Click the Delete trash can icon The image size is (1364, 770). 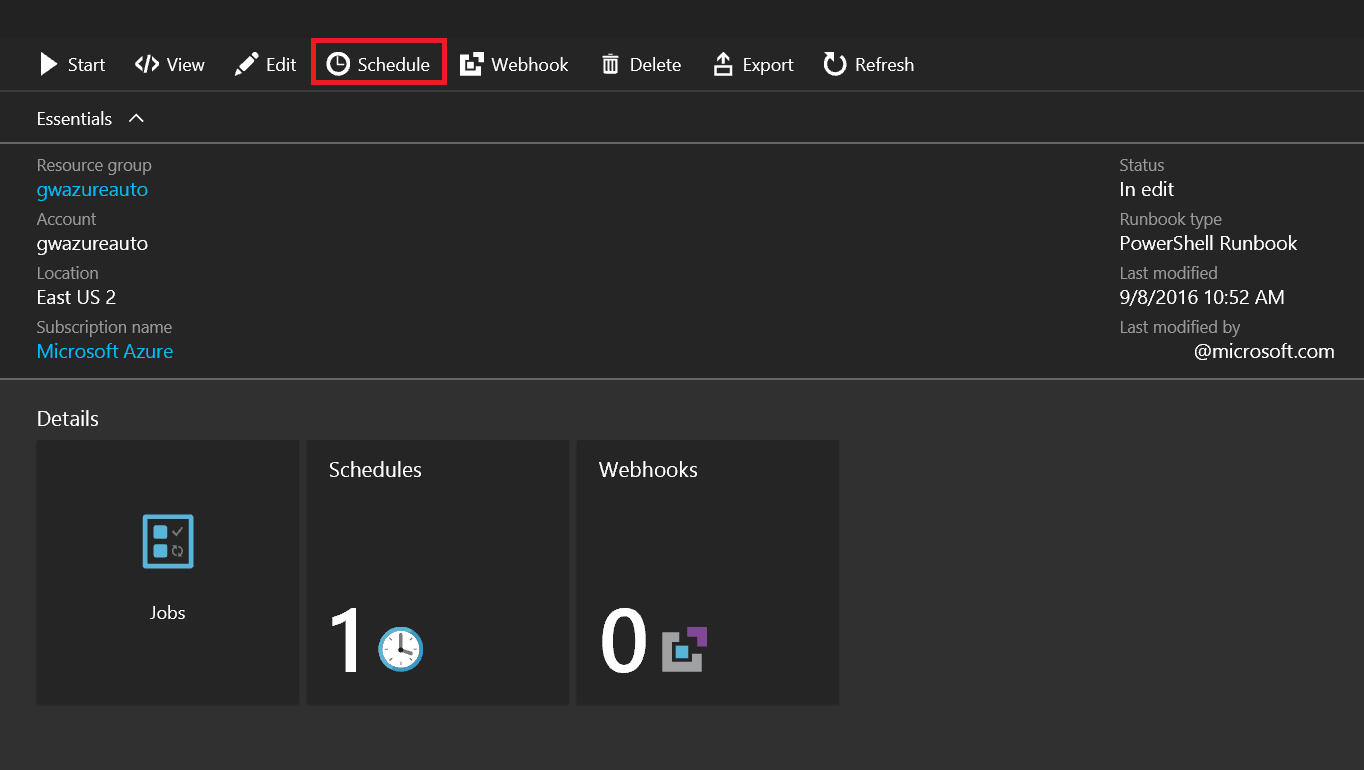click(610, 65)
